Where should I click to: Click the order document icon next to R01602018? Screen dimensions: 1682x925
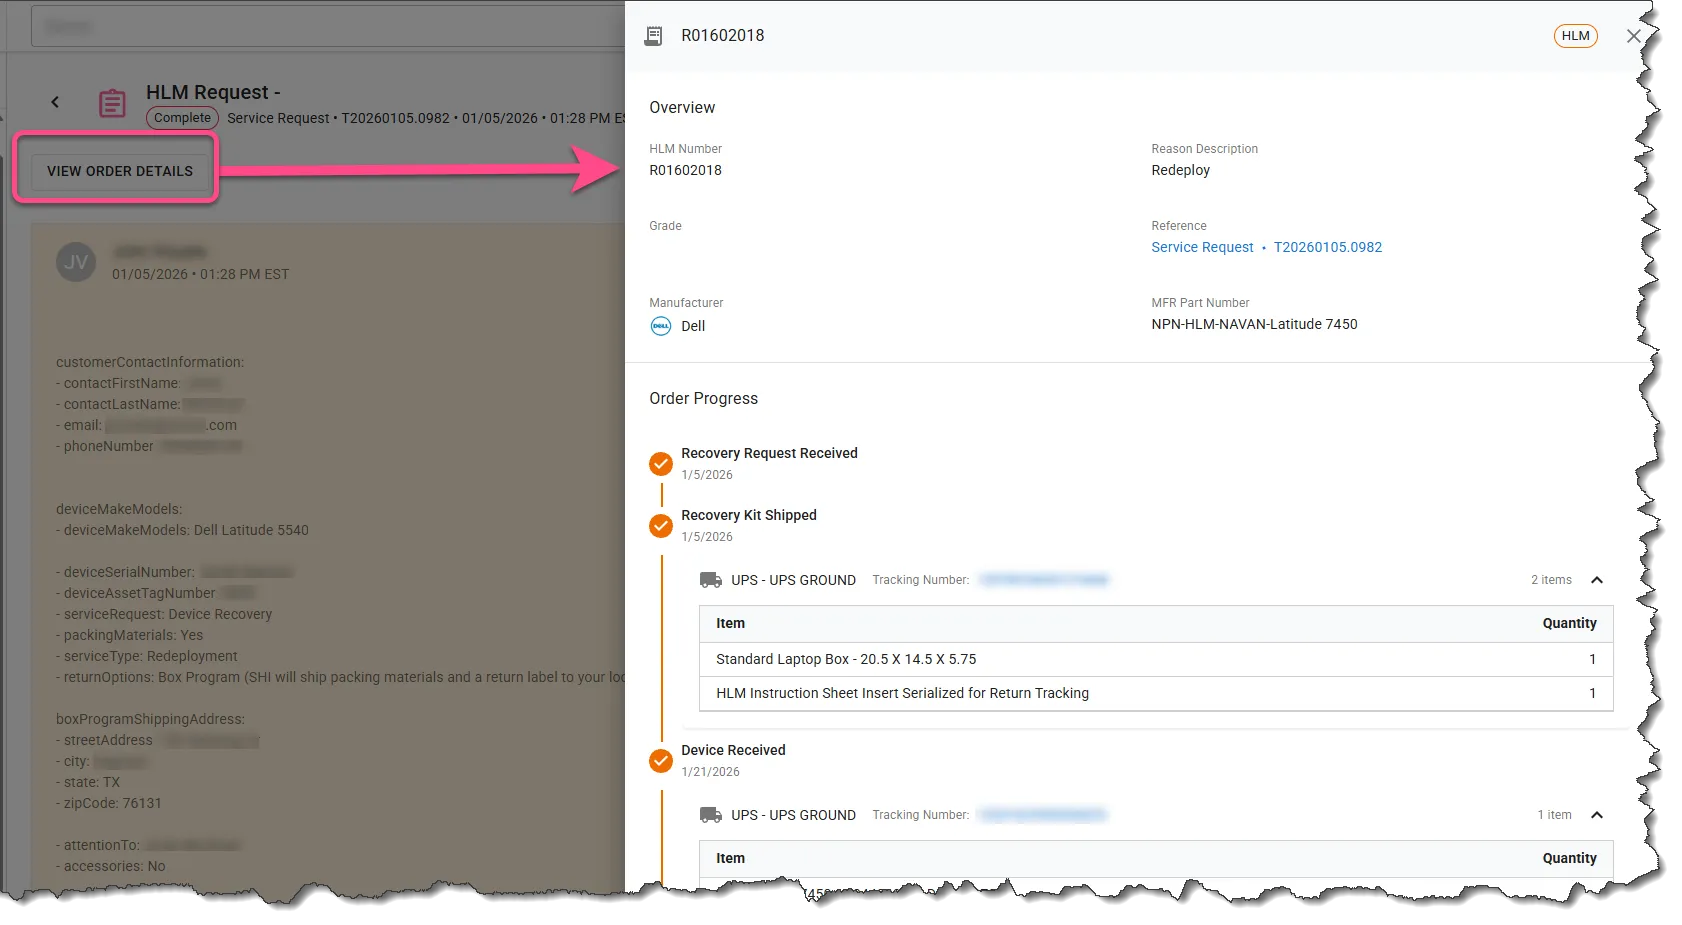point(653,36)
